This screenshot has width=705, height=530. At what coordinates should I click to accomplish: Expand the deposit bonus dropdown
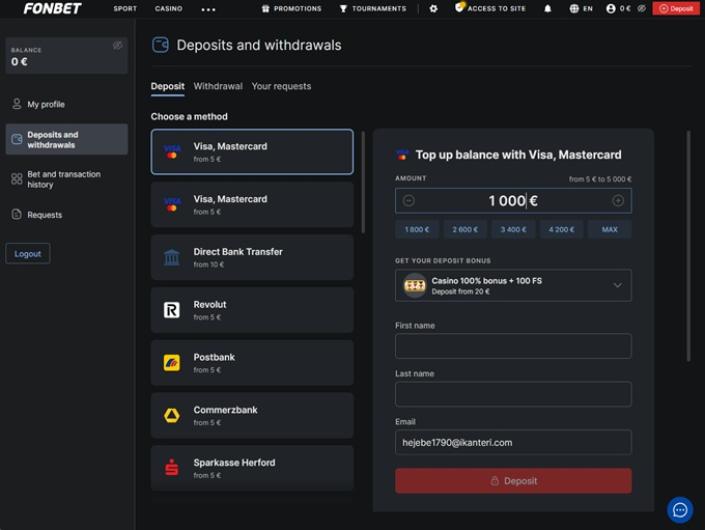tap(617, 285)
